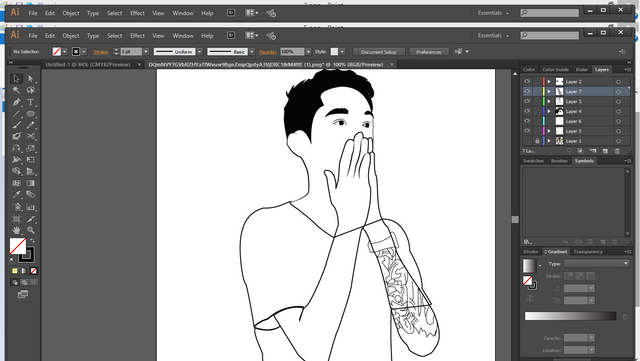Image resolution: width=640 pixels, height=361 pixels.
Task: Select the Paintbrush tool
Action: pyautogui.click(x=16, y=125)
